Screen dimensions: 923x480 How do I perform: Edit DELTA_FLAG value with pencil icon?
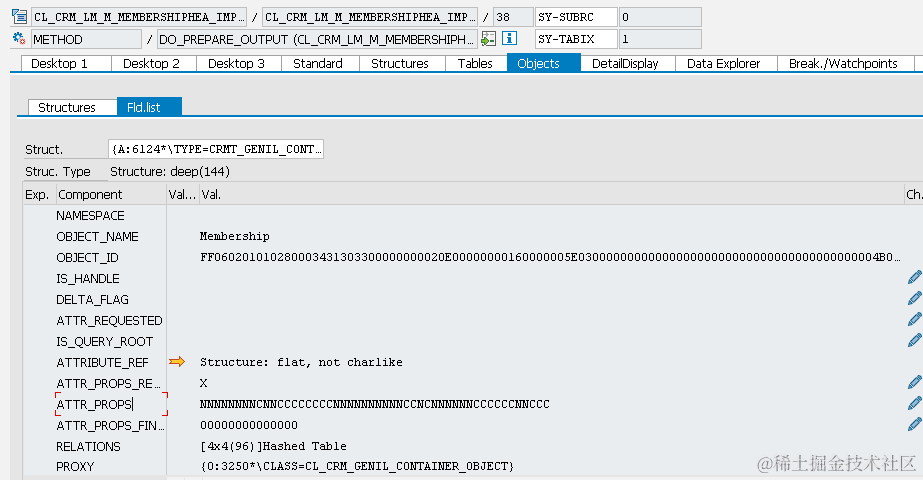[x=914, y=299]
